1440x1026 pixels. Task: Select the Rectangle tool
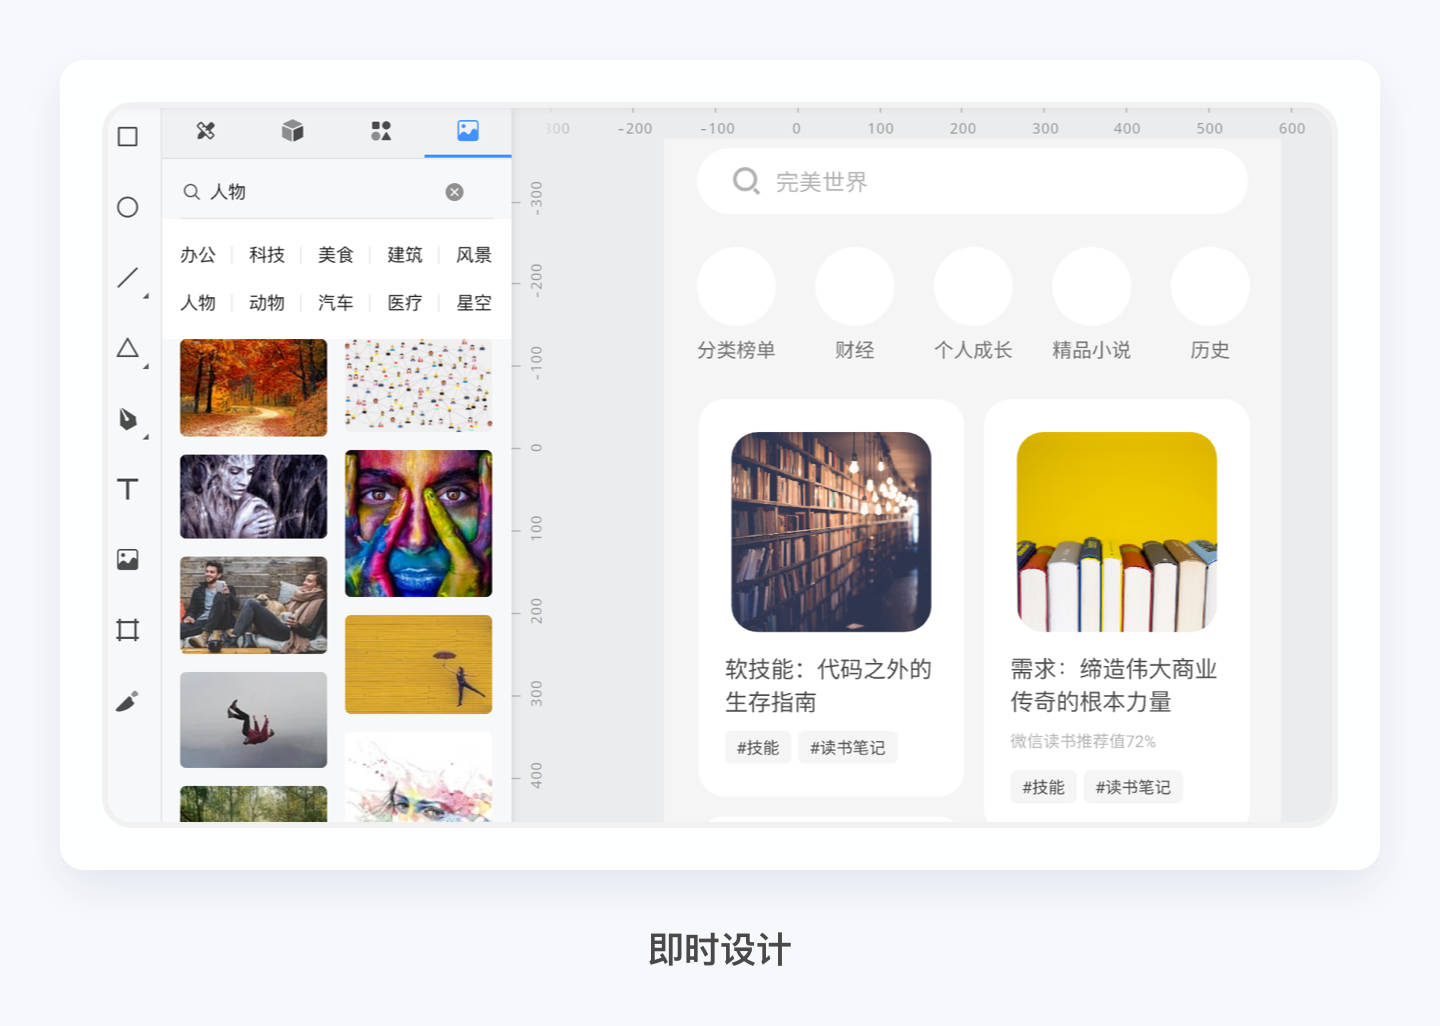click(x=127, y=136)
